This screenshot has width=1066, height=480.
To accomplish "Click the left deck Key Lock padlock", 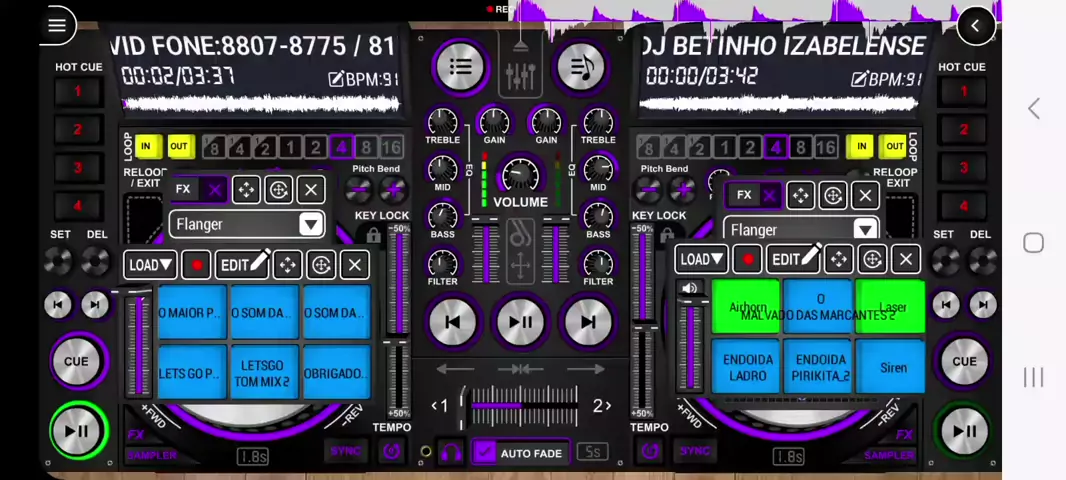I will pyautogui.click(x=373, y=236).
